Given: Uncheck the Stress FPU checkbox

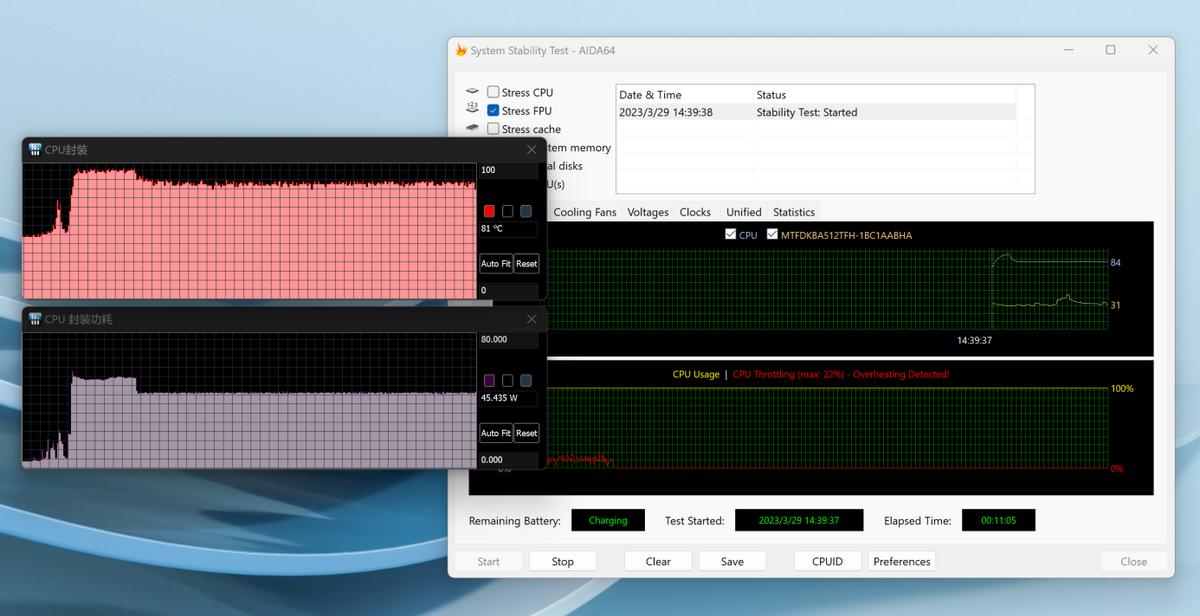Looking at the screenshot, I should (493, 111).
